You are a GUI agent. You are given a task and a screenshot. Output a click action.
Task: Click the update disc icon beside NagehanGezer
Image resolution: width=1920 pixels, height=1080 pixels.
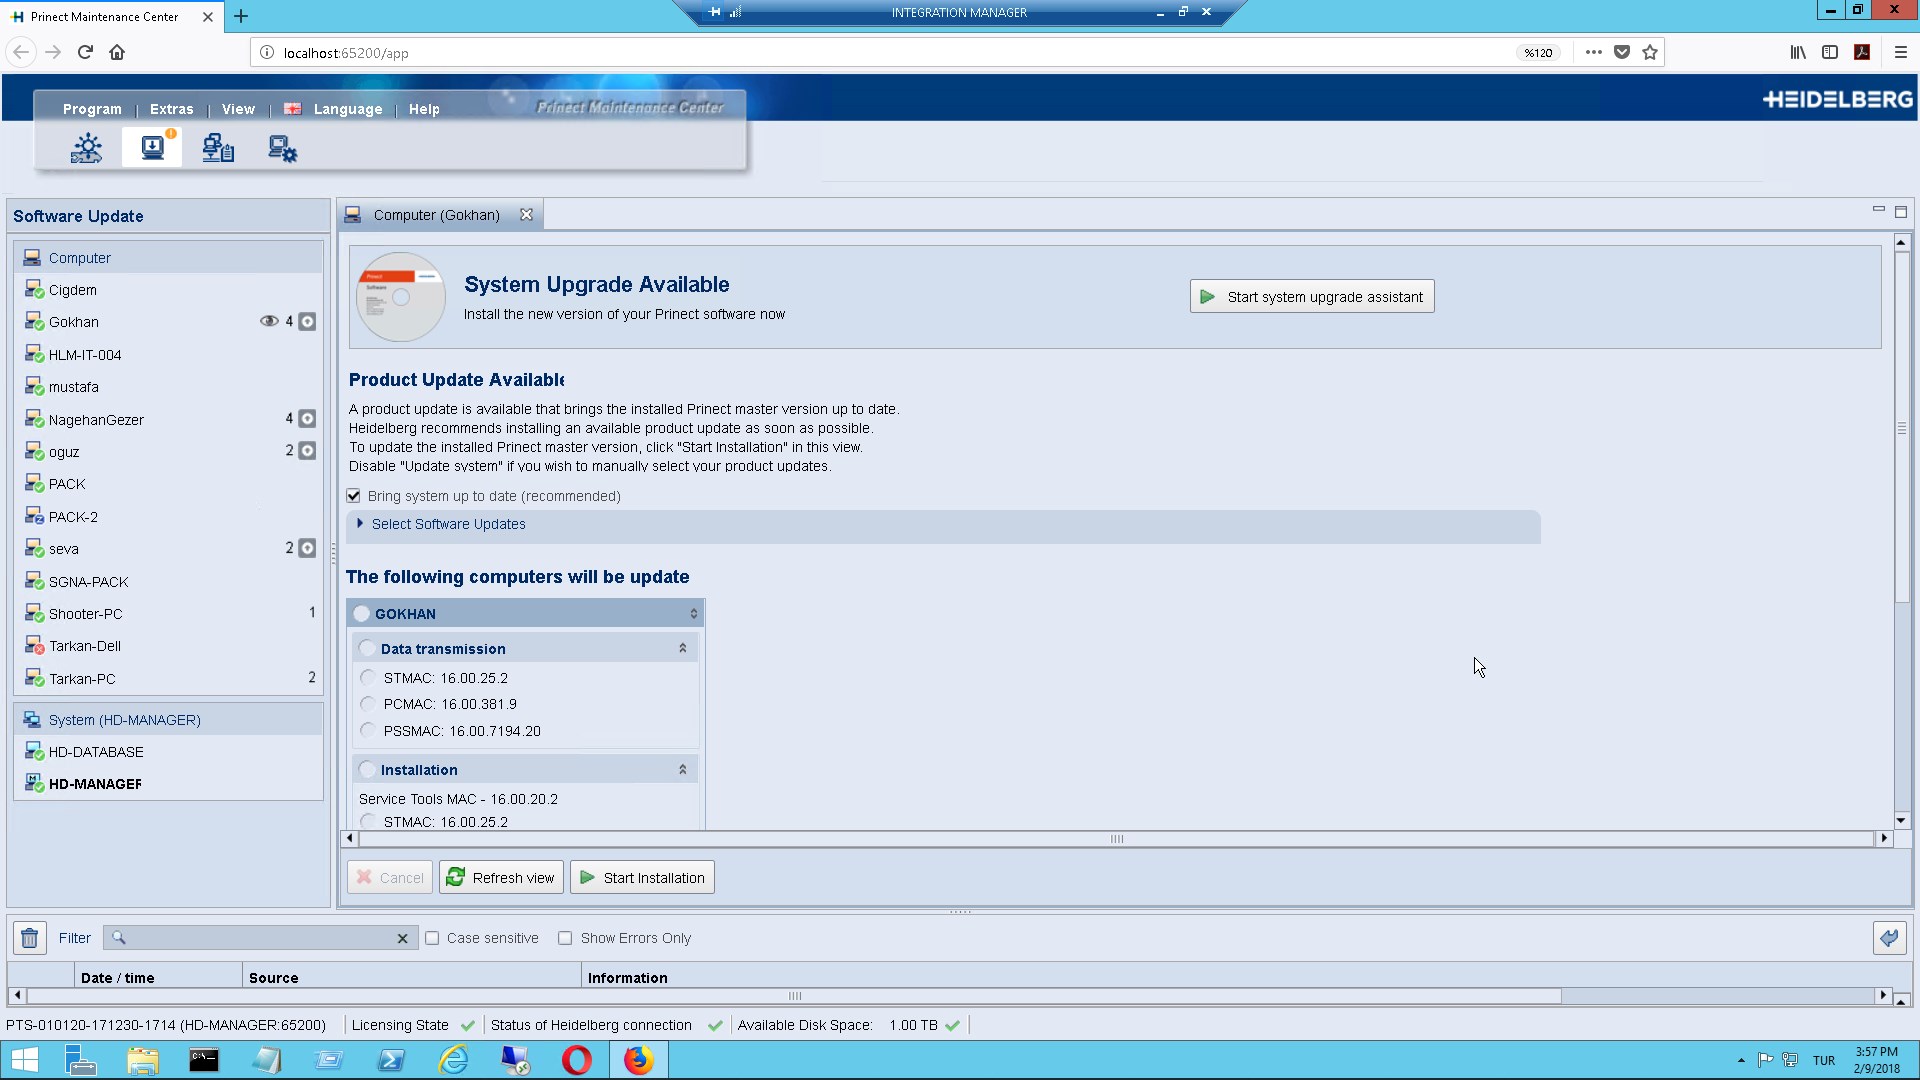(x=307, y=419)
